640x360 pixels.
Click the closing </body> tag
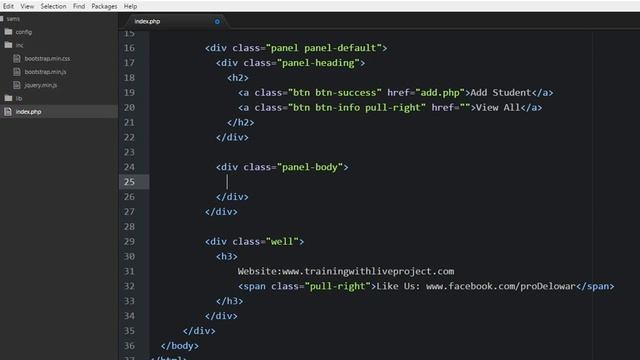click(180, 346)
